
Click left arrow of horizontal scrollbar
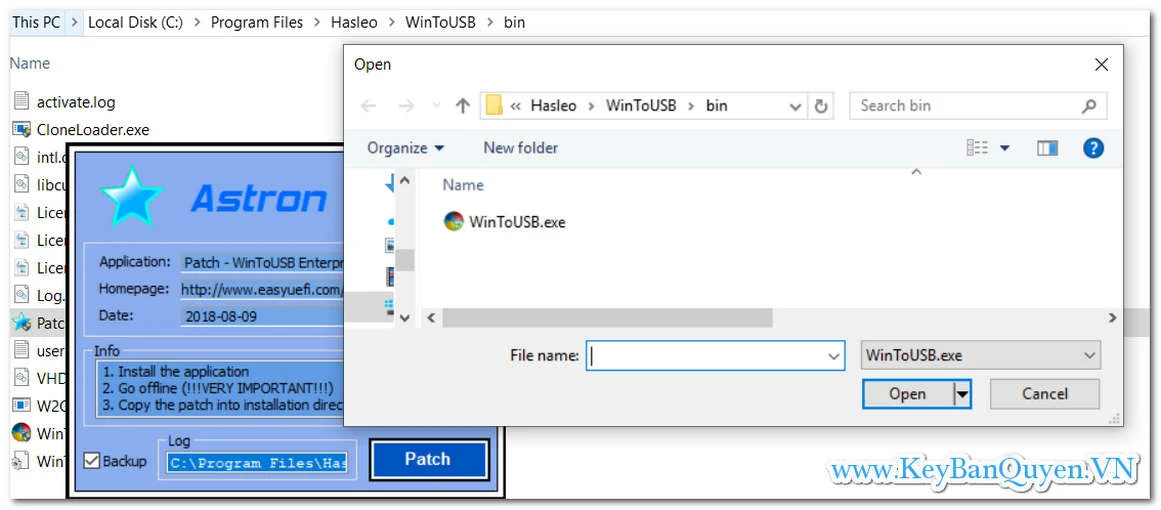(x=429, y=318)
